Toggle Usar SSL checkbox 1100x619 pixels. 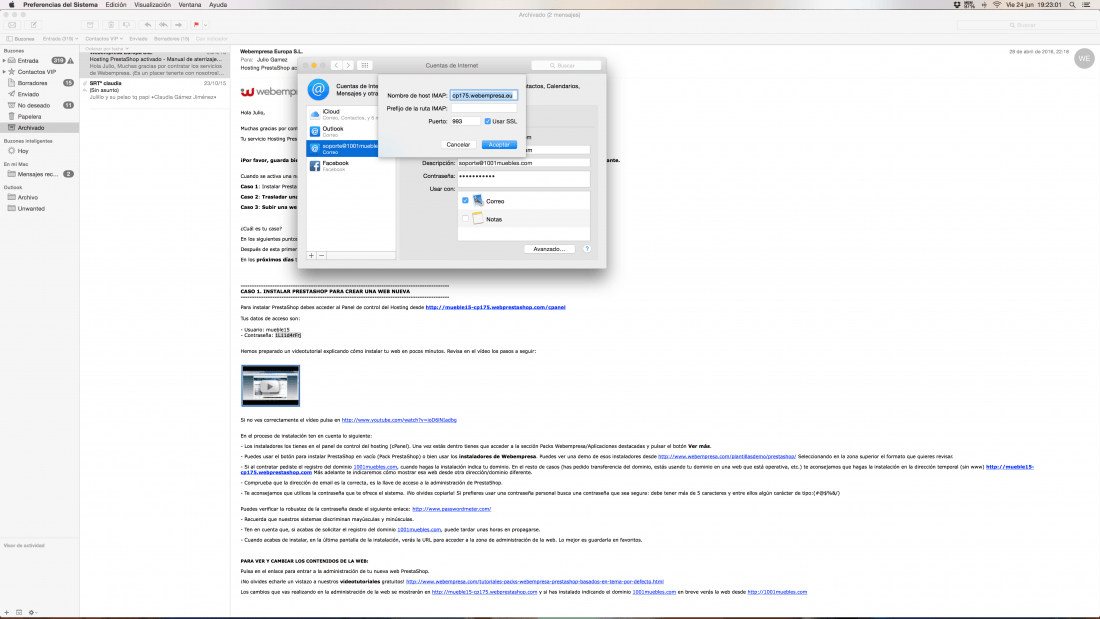[488, 121]
